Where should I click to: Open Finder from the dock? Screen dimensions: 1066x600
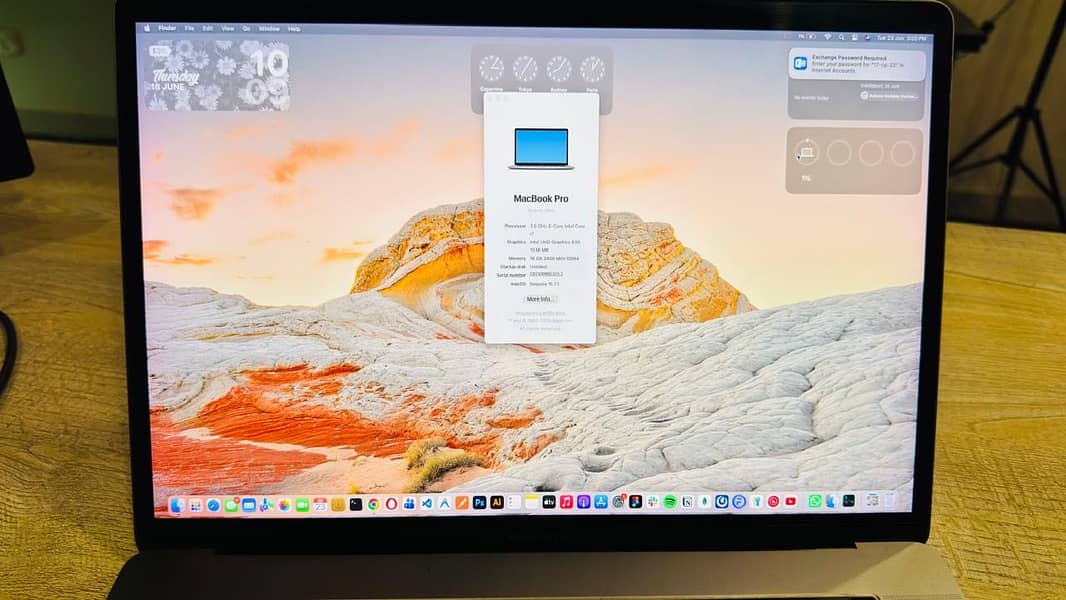pyautogui.click(x=177, y=505)
